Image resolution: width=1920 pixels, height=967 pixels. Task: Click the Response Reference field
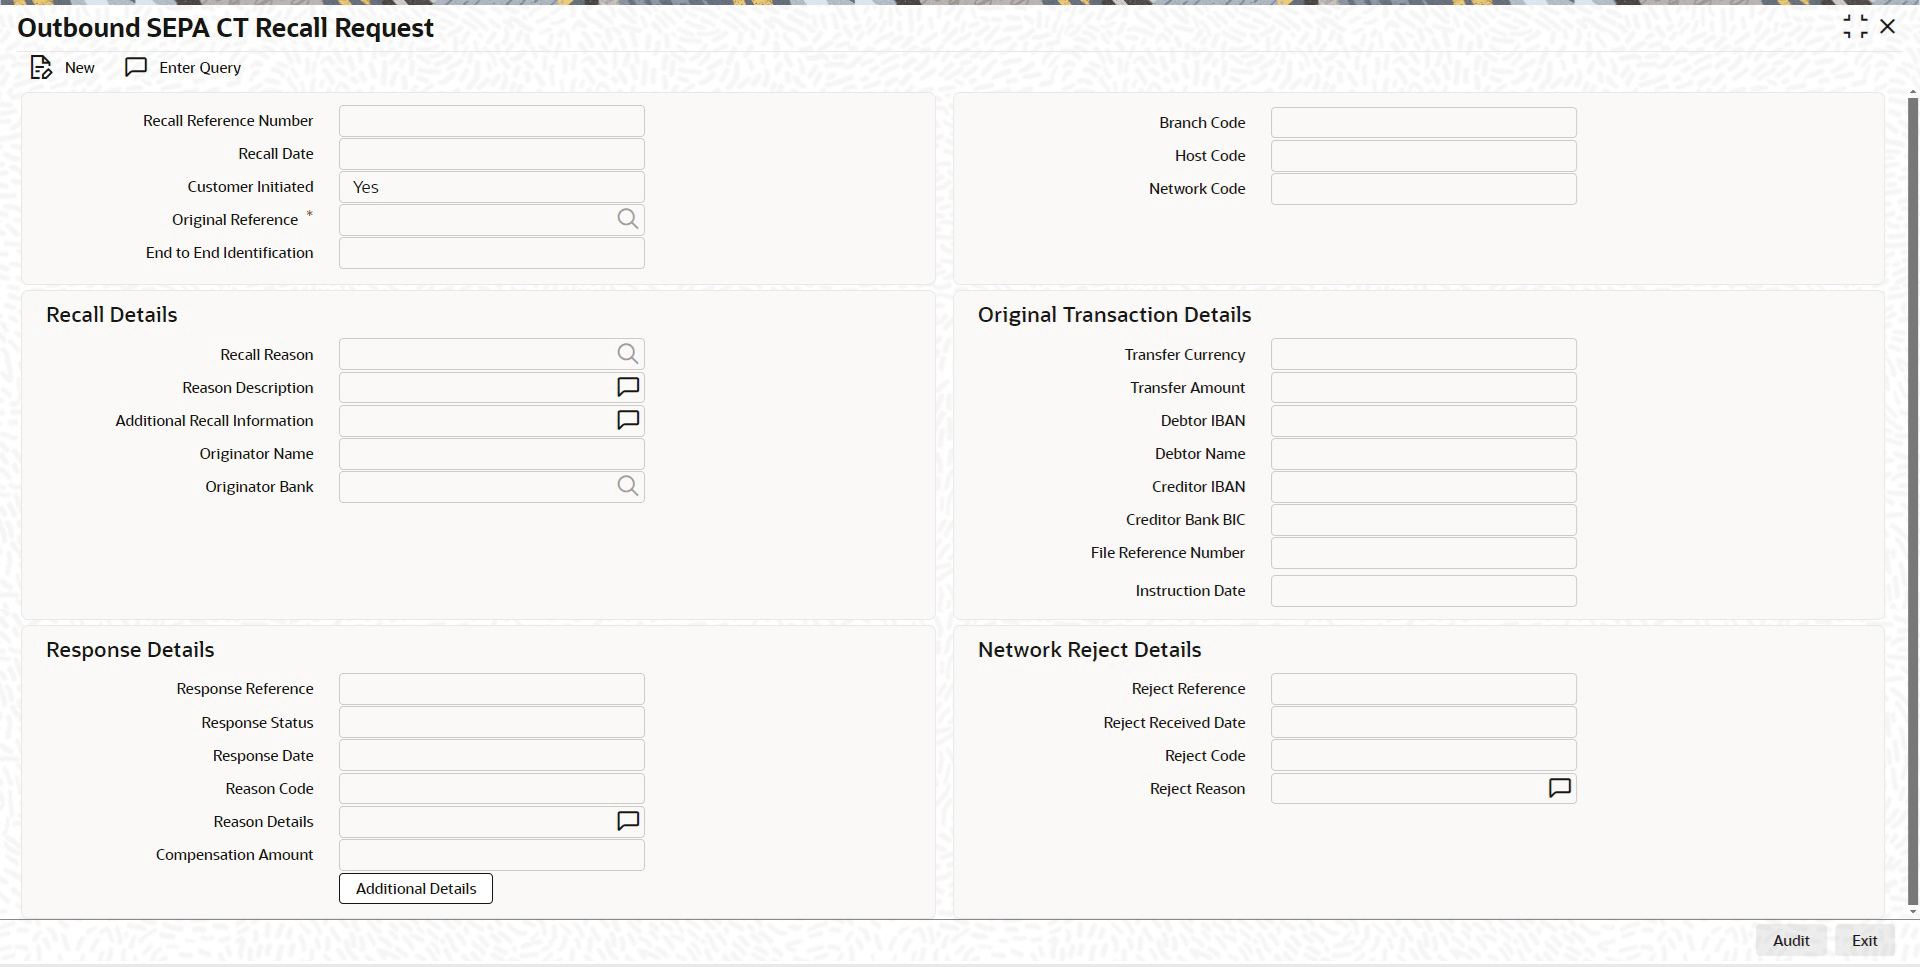point(492,689)
